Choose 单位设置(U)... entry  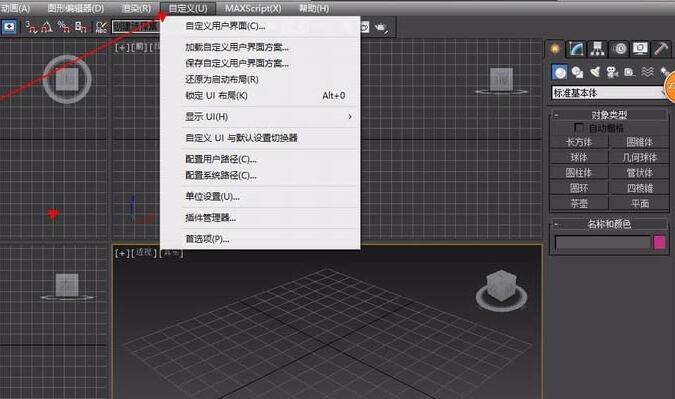260,197
